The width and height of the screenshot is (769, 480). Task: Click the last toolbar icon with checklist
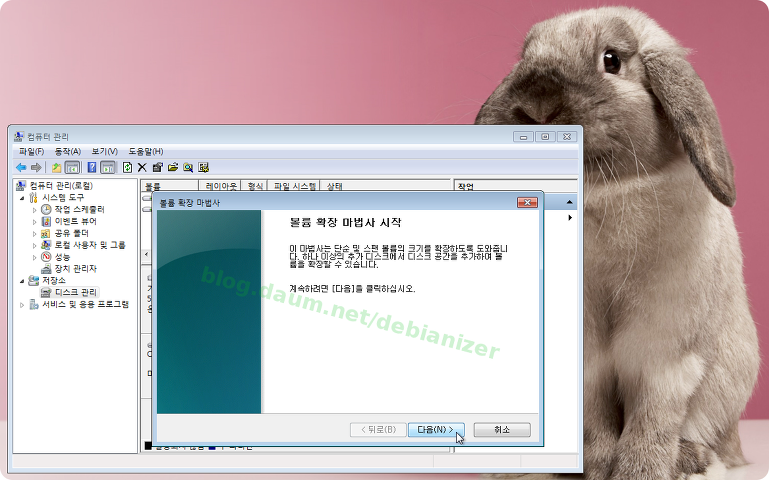[204, 168]
